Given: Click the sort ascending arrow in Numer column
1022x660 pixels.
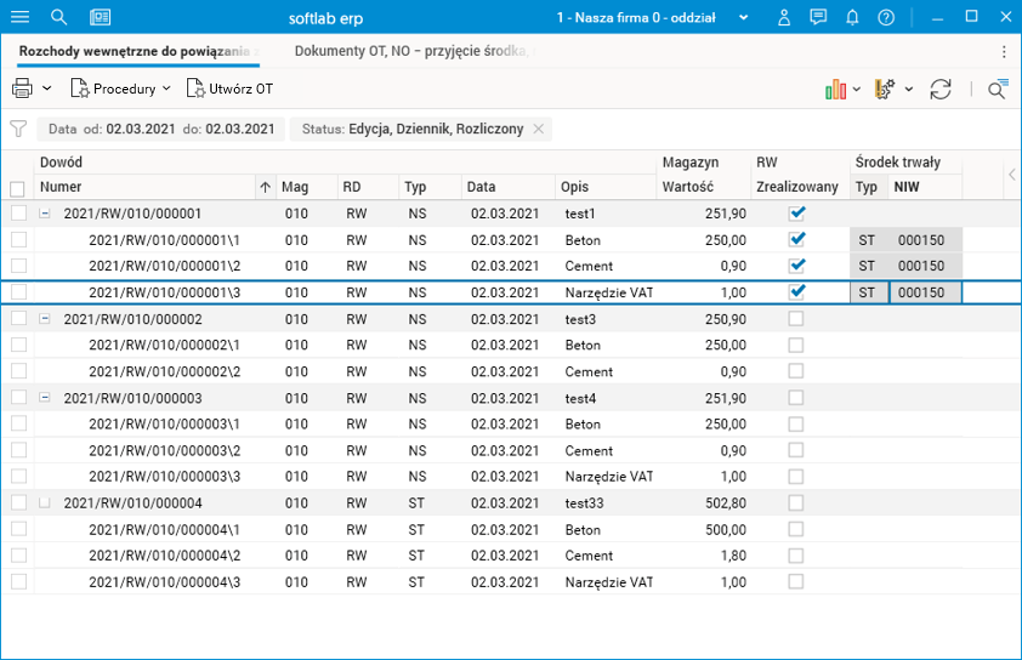Looking at the screenshot, I should [x=265, y=187].
